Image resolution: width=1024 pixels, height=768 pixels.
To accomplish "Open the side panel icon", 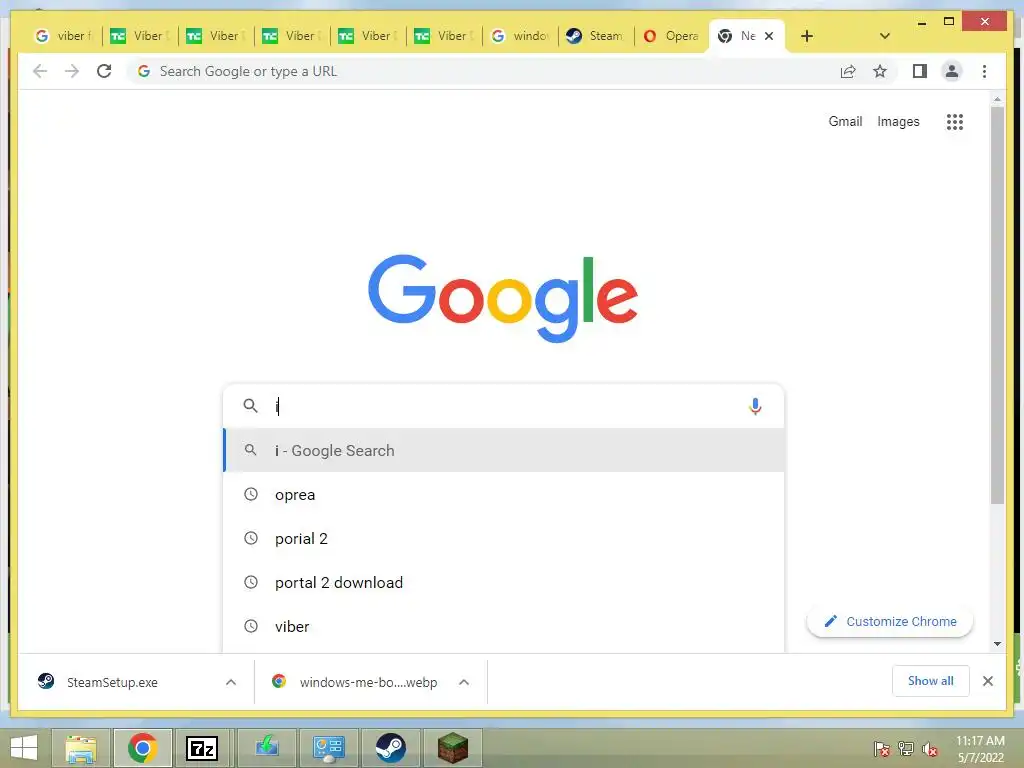I will click(x=920, y=71).
